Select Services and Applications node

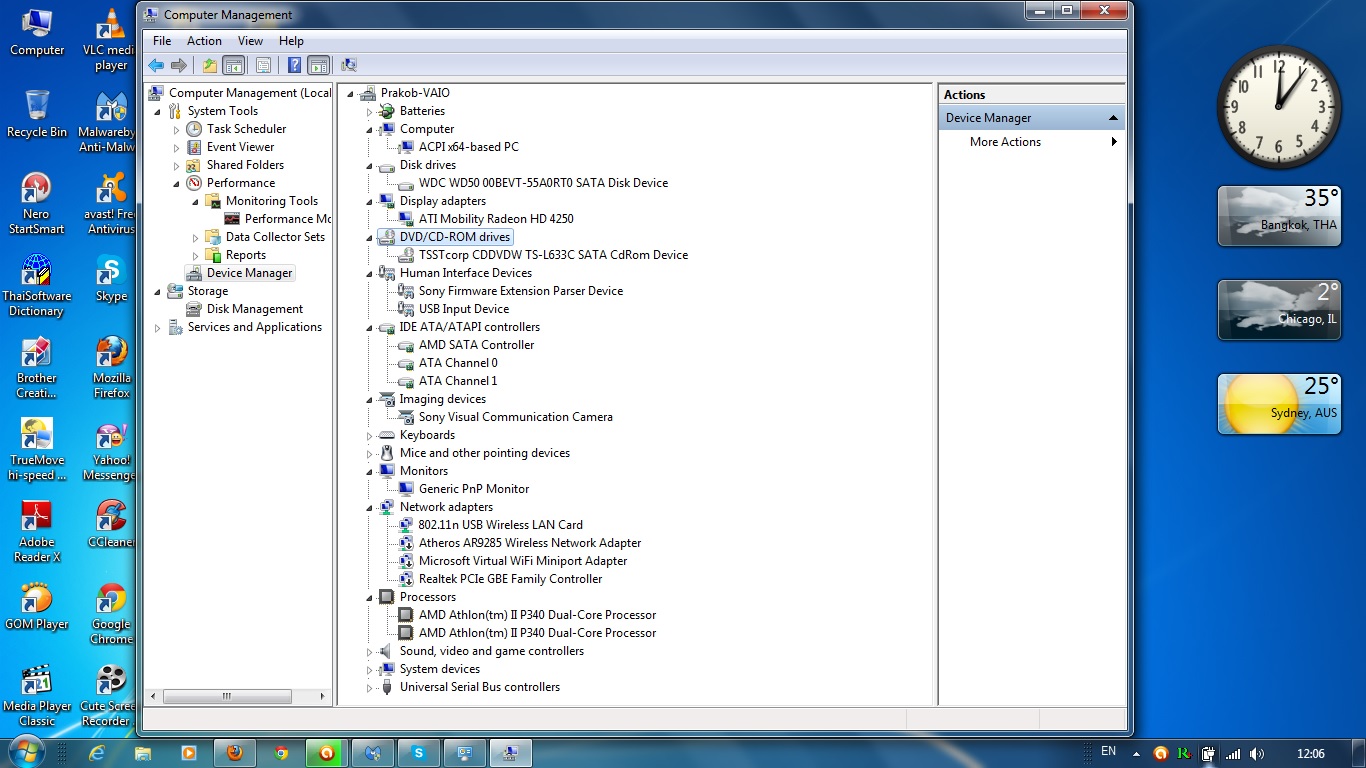coord(254,327)
